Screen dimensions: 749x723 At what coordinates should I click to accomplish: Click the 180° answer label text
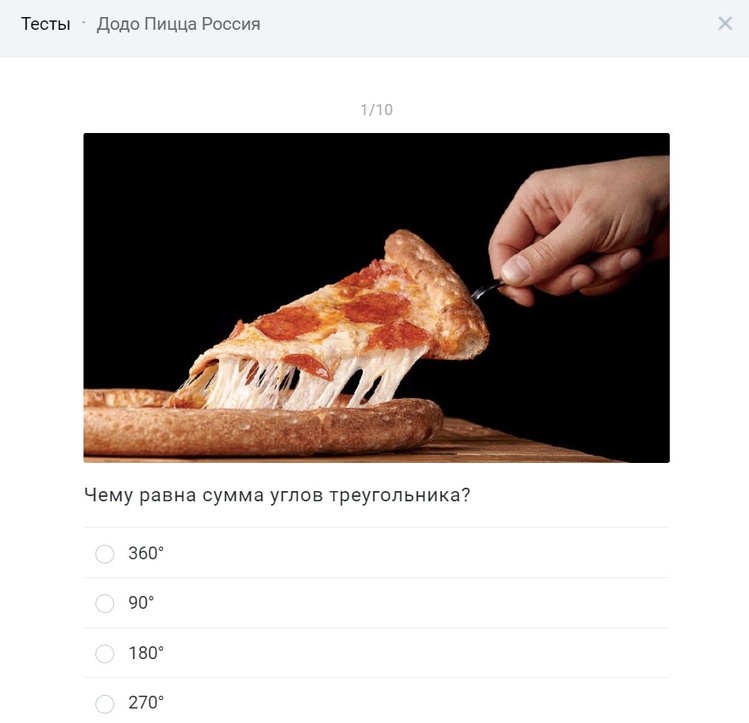pyautogui.click(x=146, y=653)
